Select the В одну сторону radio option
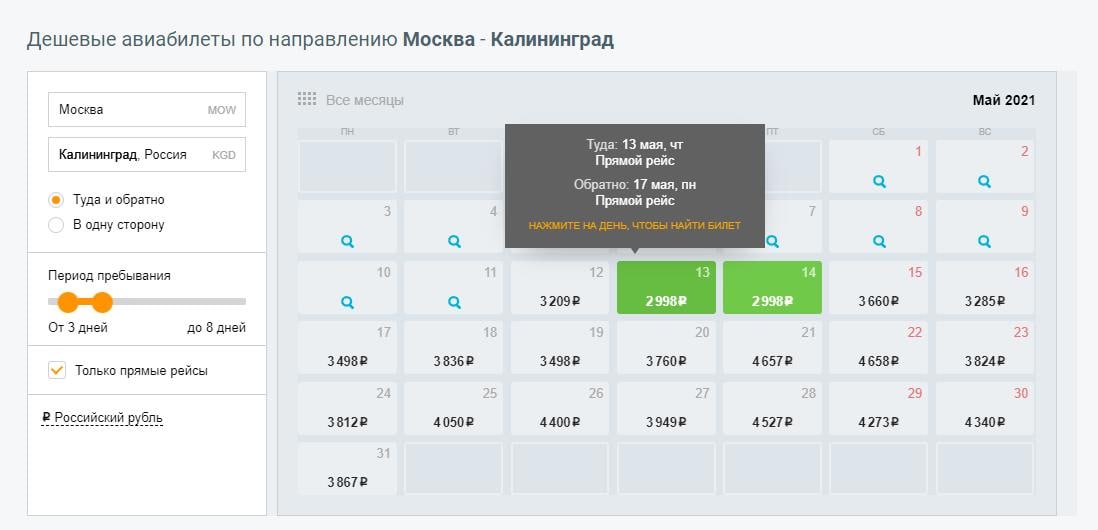The height and width of the screenshot is (530, 1098). point(56,225)
